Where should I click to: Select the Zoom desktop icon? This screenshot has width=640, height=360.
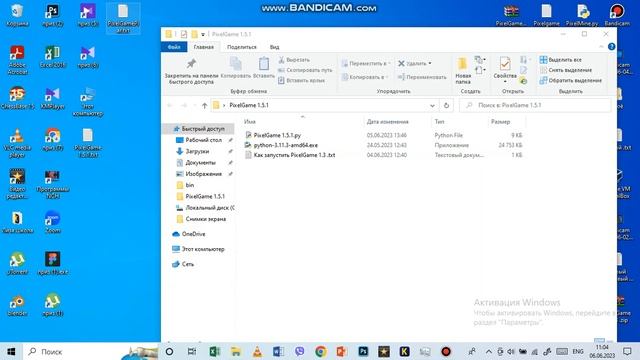[53, 222]
